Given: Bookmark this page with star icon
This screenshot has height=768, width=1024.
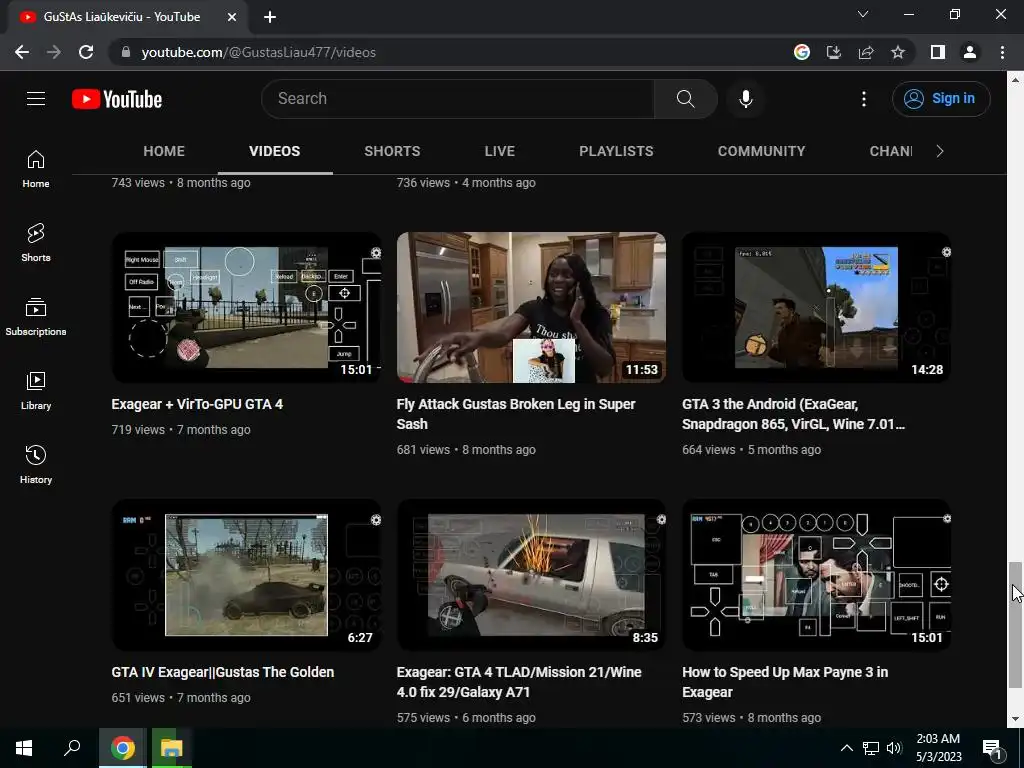Looking at the screenshot, I should click(898, 52).
